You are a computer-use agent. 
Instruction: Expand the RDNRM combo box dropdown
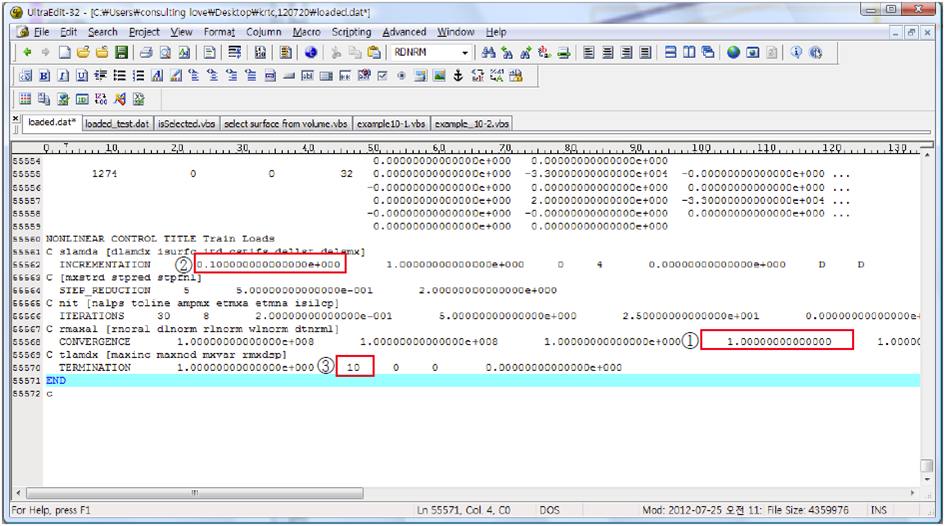click(465, 53)
